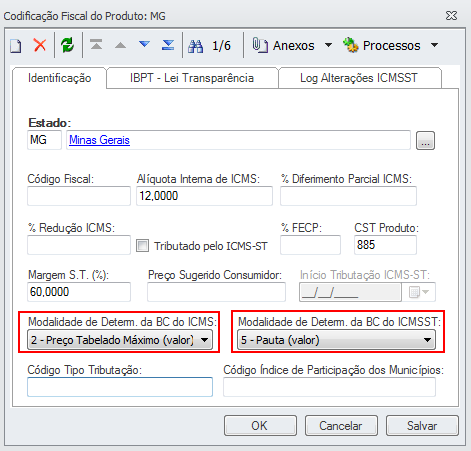The image size is (471, 451).
Task: Edit the Margem S.T. (%) field
Action: click(x=79, y=292)
